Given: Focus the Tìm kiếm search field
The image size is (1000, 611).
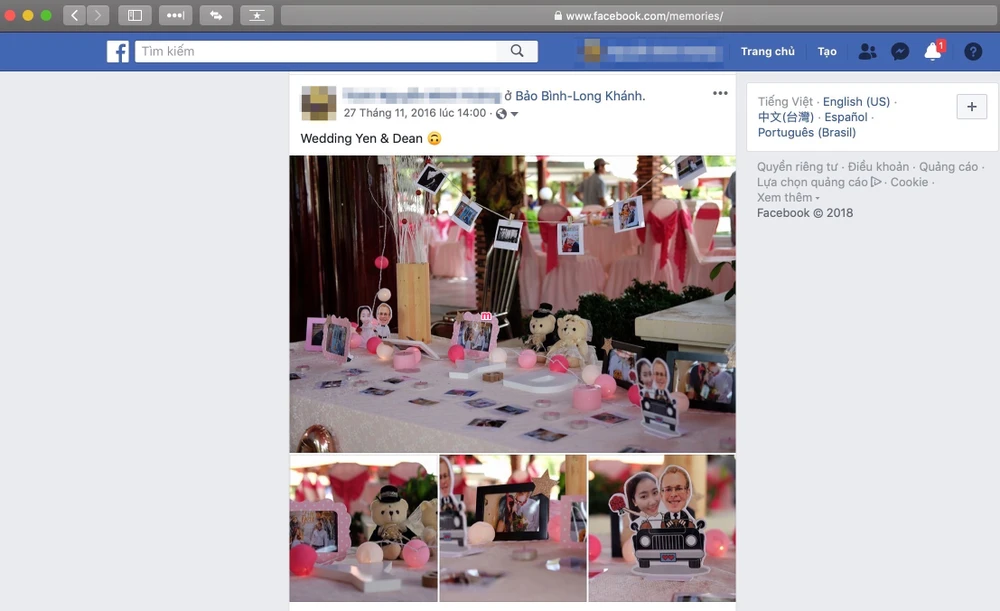Looking at the screenshot, I should 316,51.
